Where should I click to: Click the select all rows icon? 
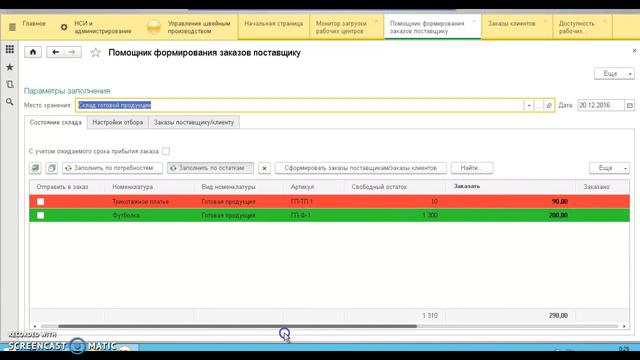point(36,168)
